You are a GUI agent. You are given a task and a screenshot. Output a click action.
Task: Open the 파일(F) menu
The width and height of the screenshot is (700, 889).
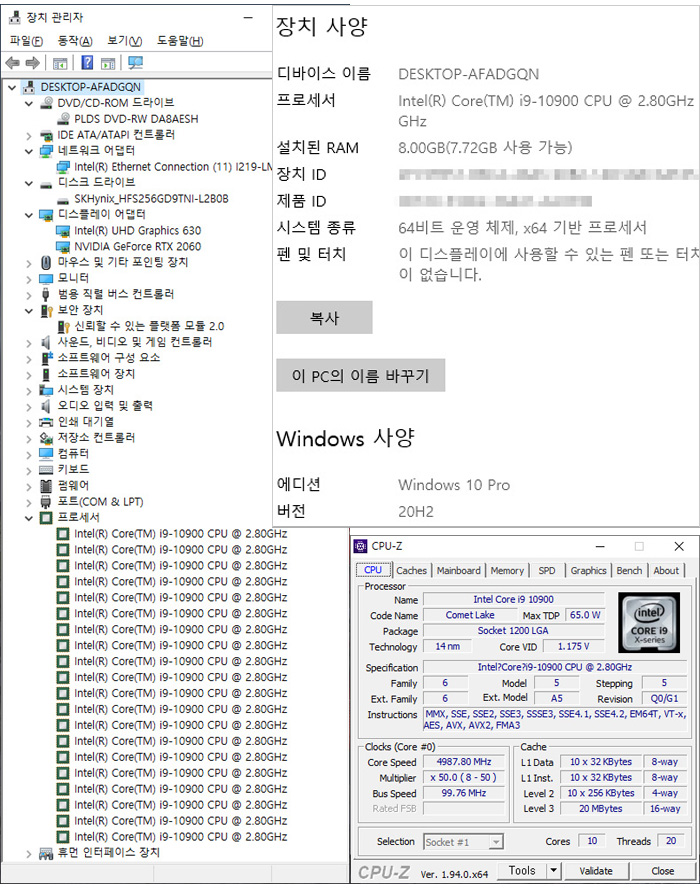click(x=26, y=41)
